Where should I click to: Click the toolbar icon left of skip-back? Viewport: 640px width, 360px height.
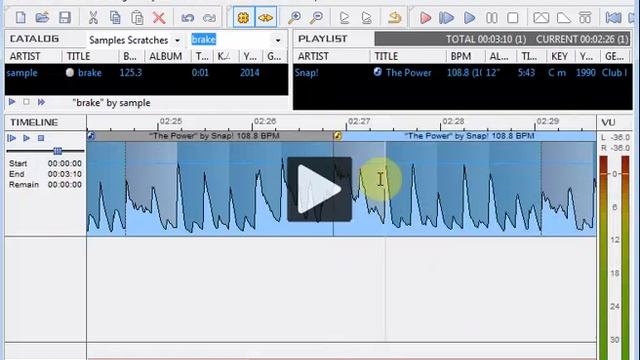click(585, 18)
